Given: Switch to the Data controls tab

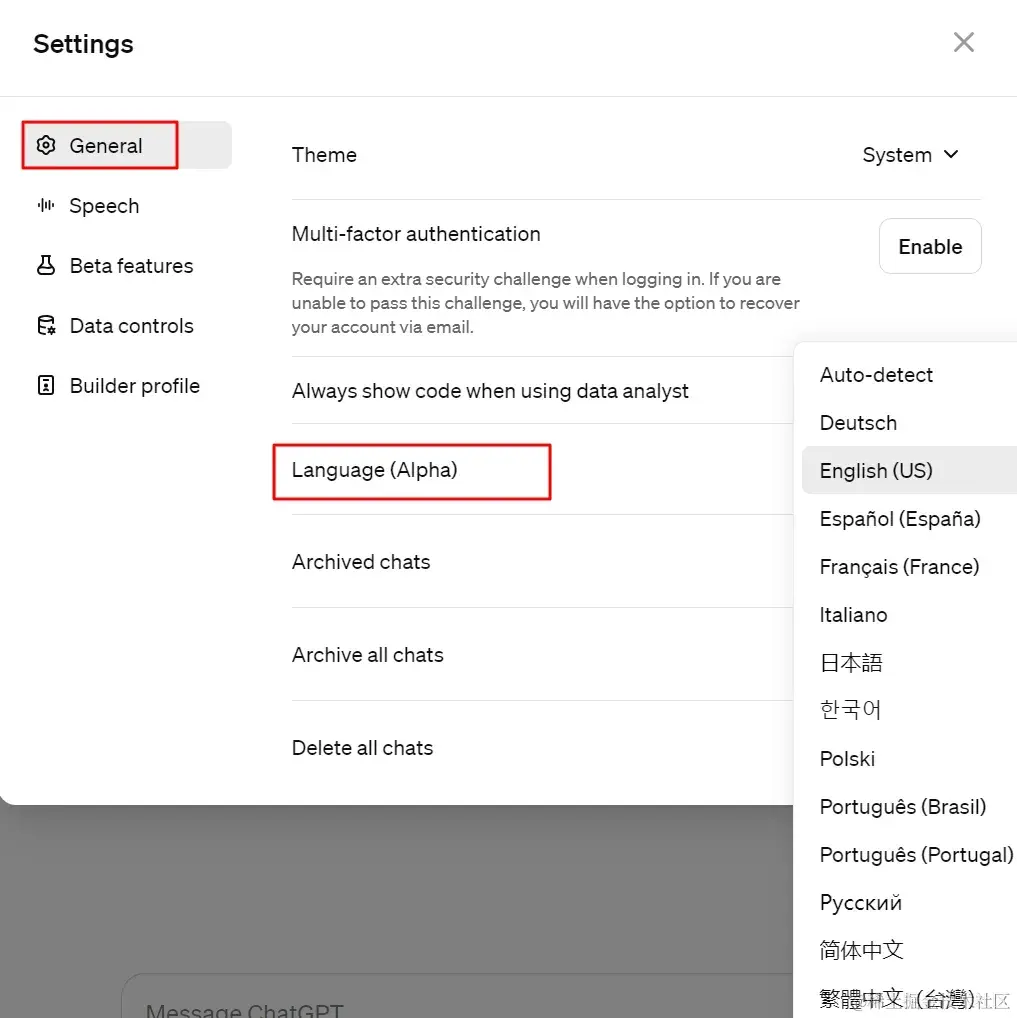Looking at the screenshot, I should [x=131, y=326].
